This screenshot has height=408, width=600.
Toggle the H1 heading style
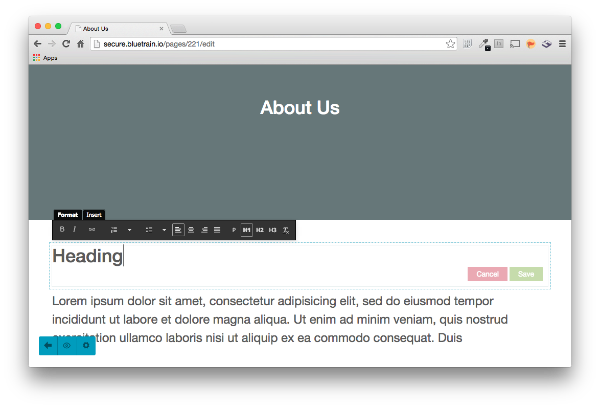pyautogui.click(x=247, y=230)
